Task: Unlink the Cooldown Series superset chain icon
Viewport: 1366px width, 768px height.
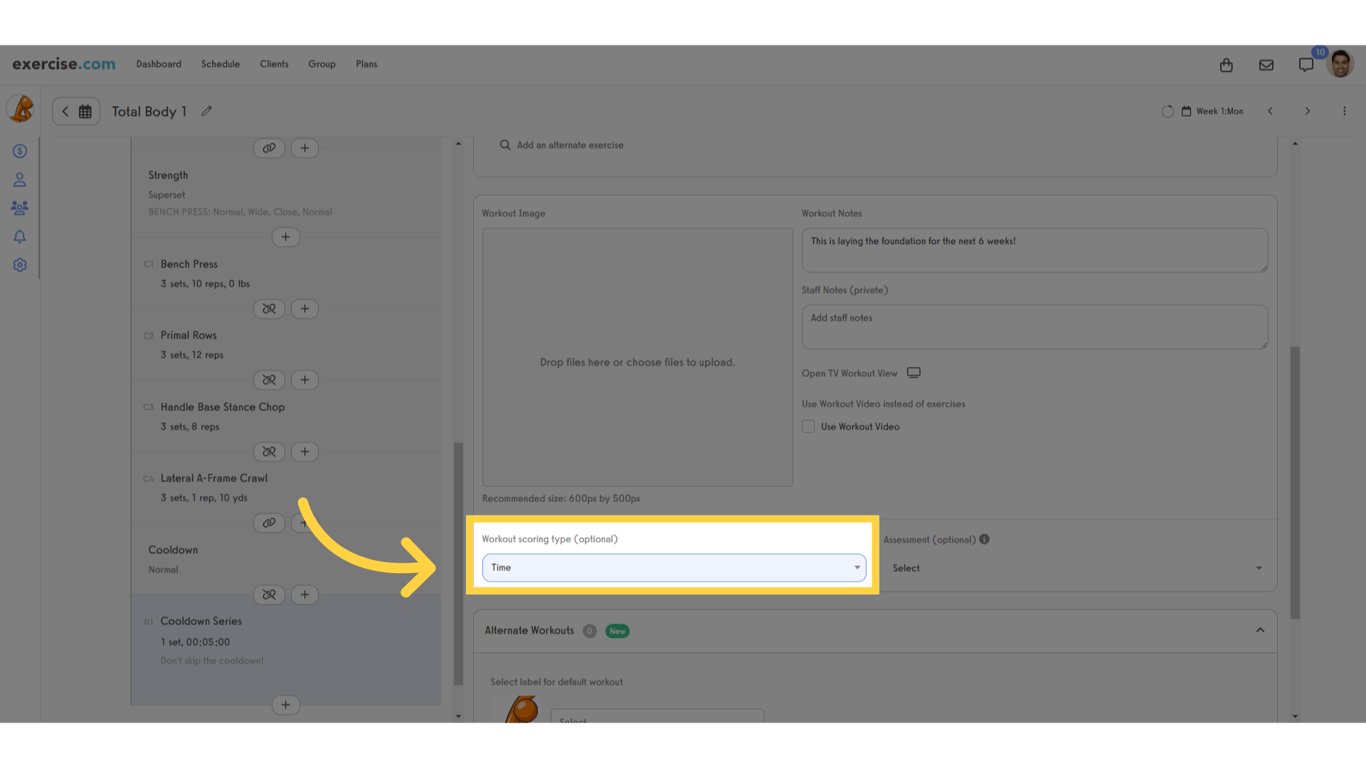Action: 269,594
